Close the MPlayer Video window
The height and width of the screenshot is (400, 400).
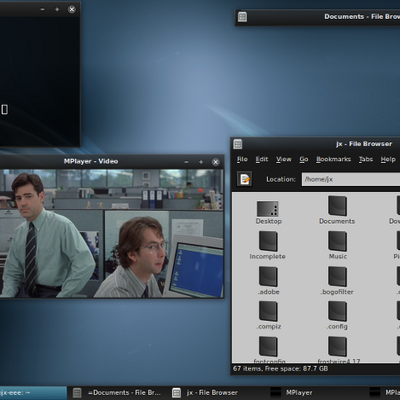coord(216,162)
